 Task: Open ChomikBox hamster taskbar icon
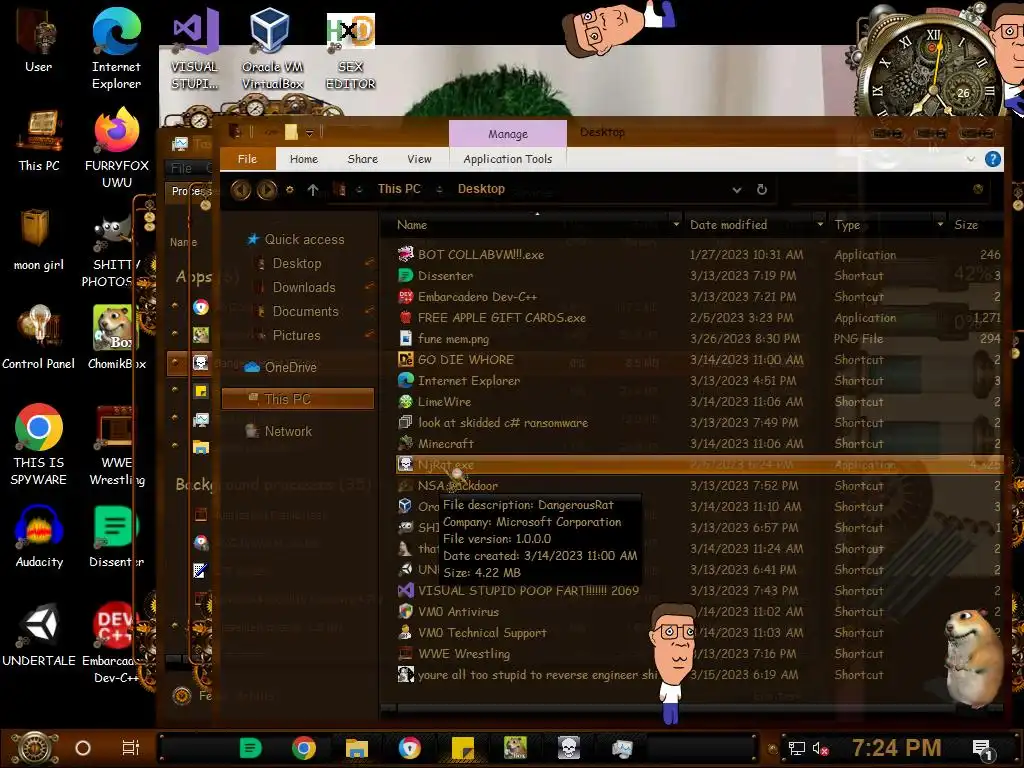tap(515, 748)
